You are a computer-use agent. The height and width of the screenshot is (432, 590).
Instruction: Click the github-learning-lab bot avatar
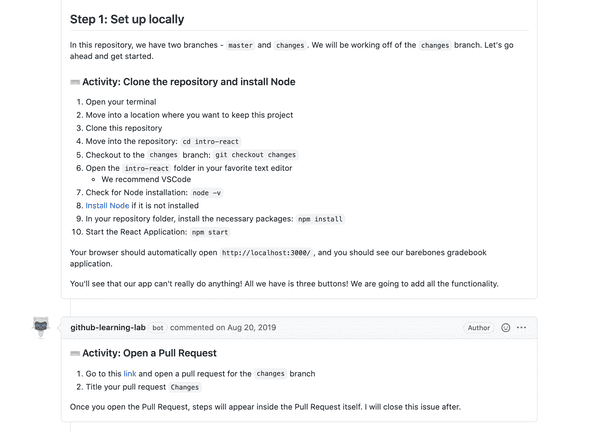pyautogui.click(x=41, y=327)
